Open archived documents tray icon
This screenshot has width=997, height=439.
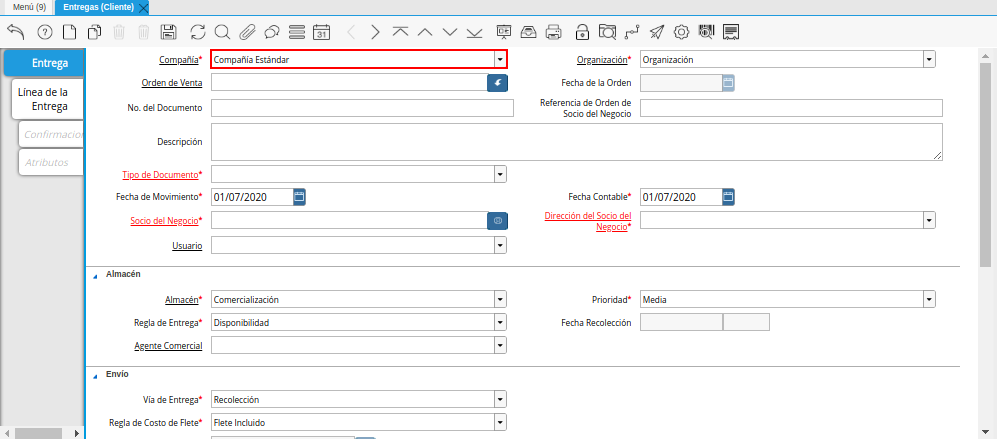(x=529, y=32)
